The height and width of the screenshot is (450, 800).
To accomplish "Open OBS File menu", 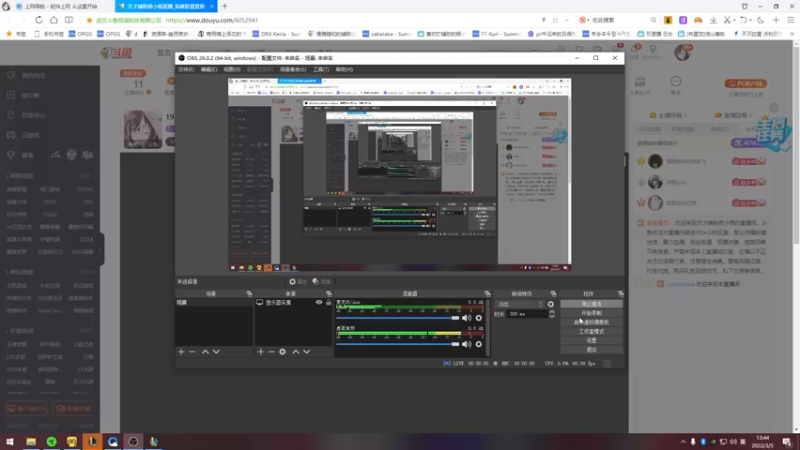I will click(186, 69).
